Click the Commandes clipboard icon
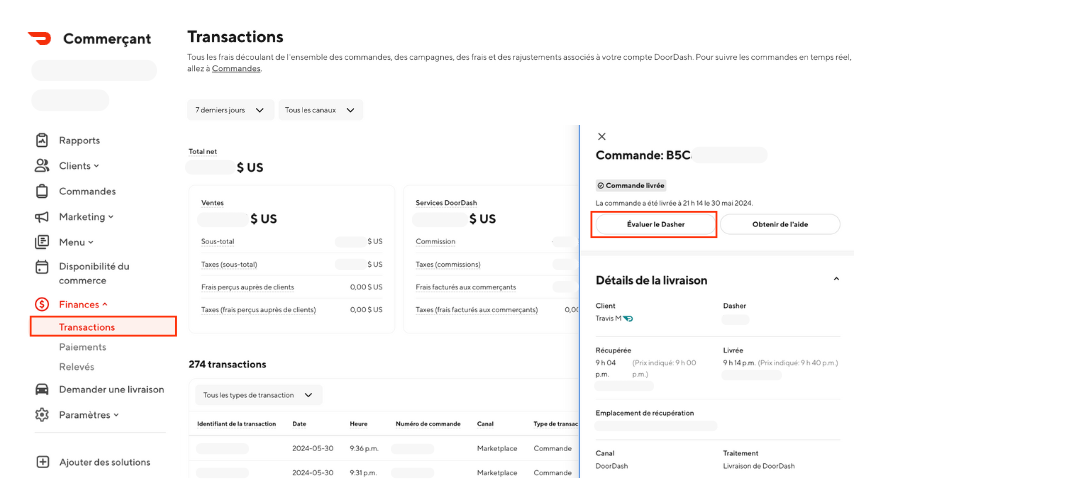Screen dimensions: 1080x500 tap(42, 191)
